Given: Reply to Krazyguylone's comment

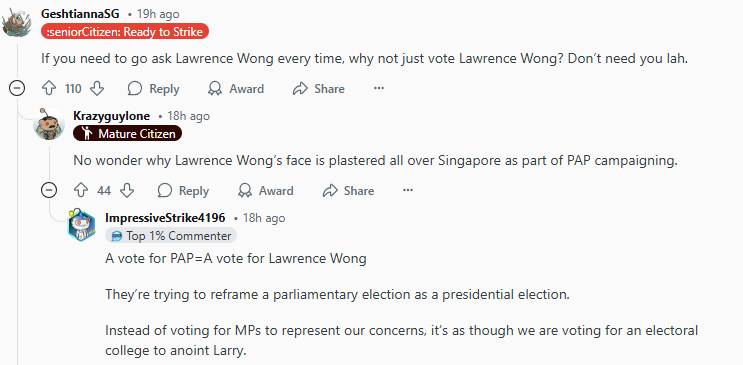Looking at the screenshot, I should [183, 191].
